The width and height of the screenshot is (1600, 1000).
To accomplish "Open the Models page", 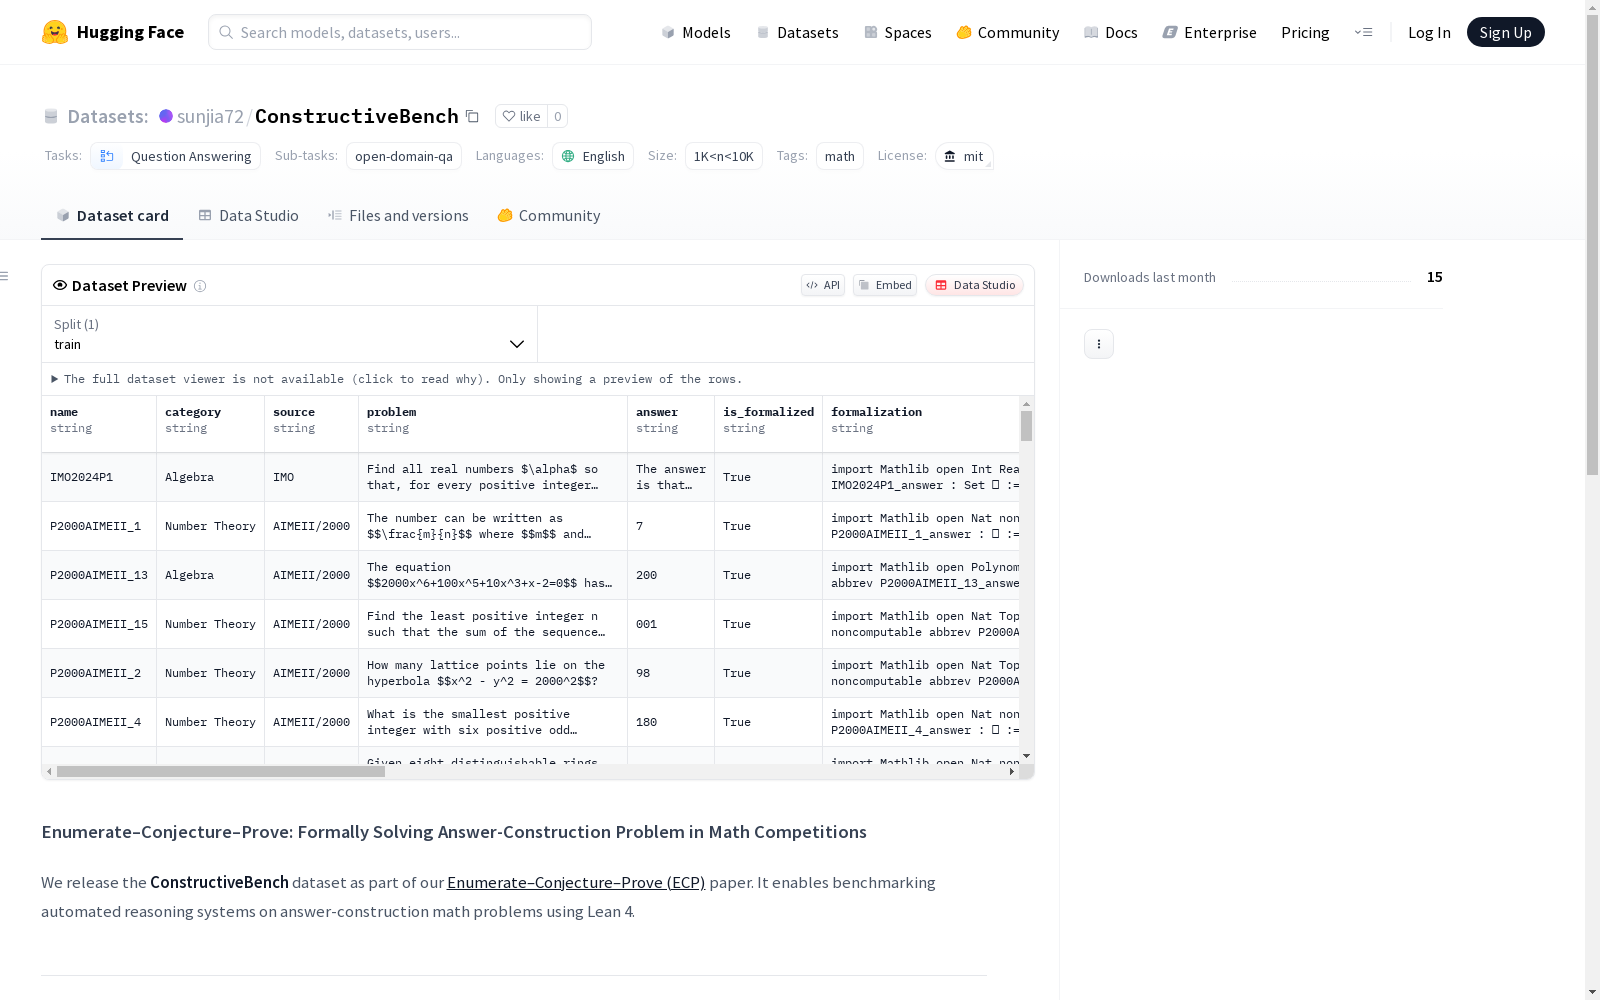I will point(696,32).
